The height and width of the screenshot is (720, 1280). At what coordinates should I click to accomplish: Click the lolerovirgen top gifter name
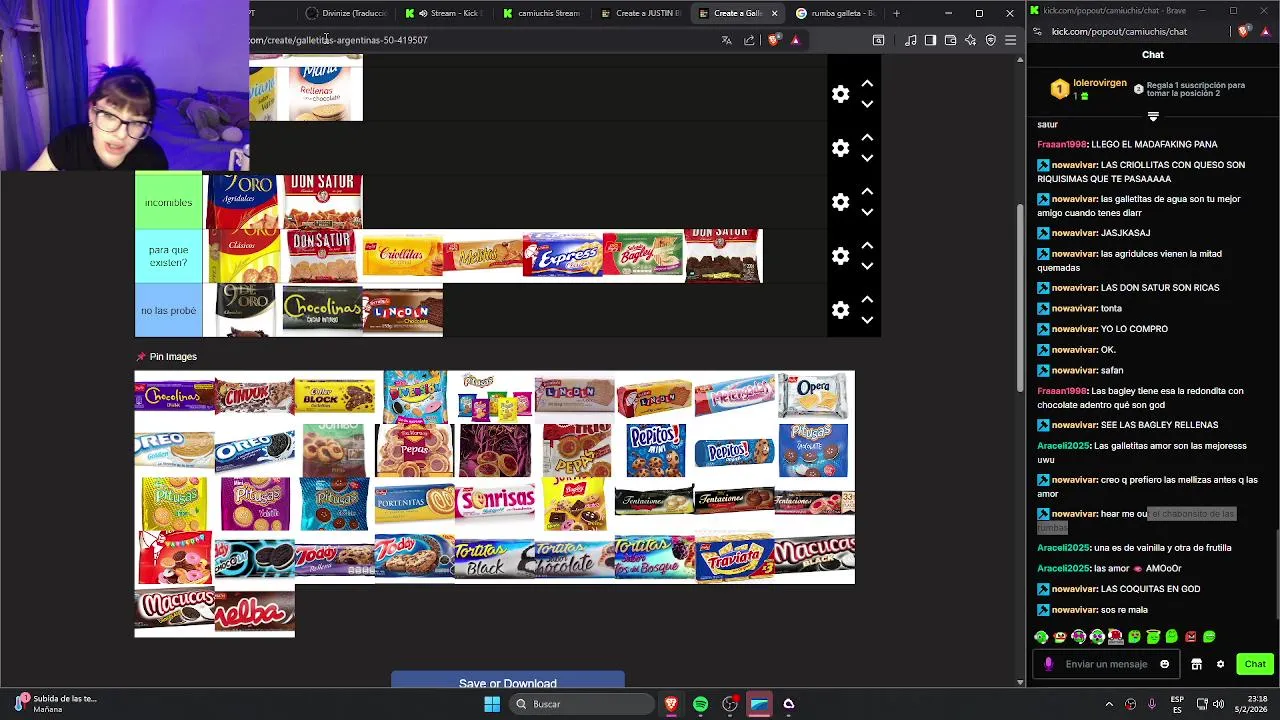pos(1100,83)
